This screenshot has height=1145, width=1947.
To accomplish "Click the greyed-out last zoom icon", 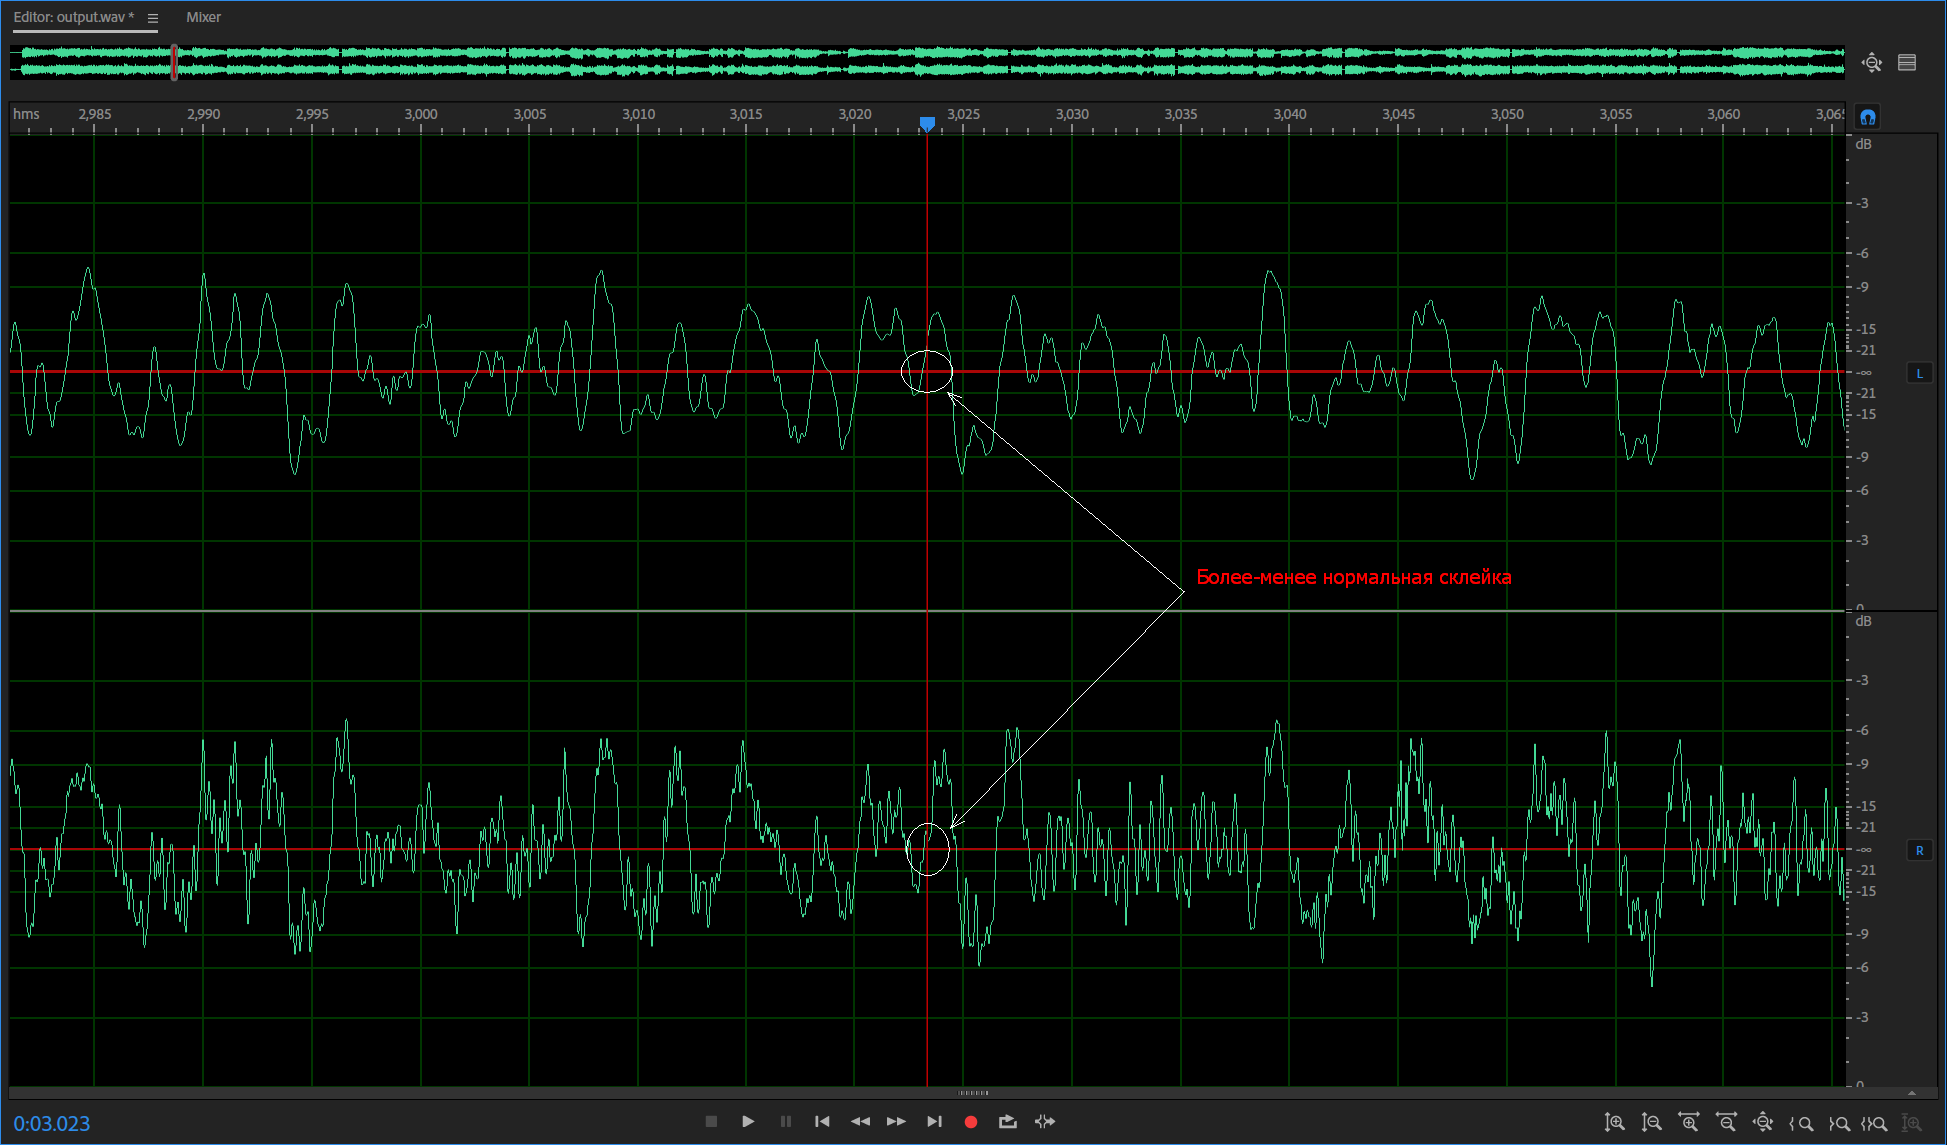I will [1911, 1123].
